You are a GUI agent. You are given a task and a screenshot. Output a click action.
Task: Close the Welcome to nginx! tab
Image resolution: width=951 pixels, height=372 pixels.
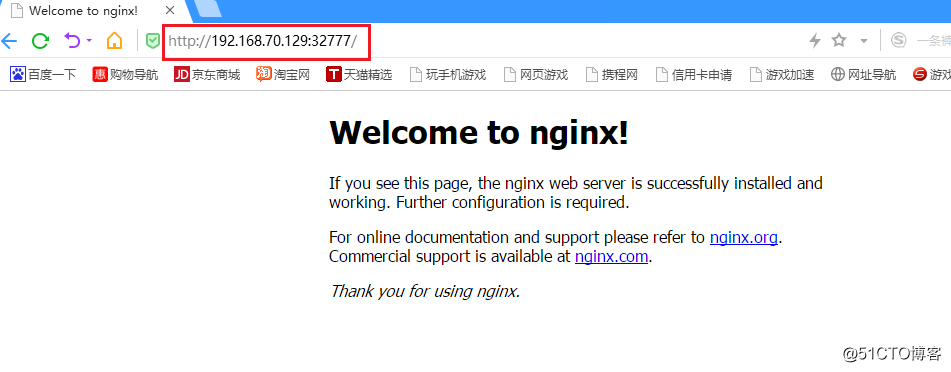[170, 10]
